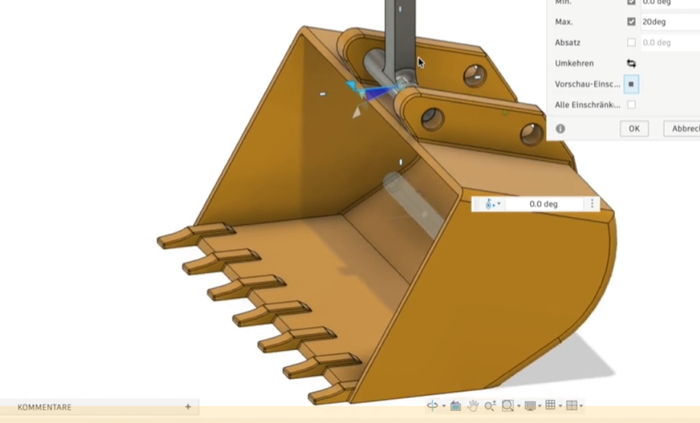Click the 0.0 deg angle input field
The height and width of the screenshot is (423, 700).
(x=544, y=204)
